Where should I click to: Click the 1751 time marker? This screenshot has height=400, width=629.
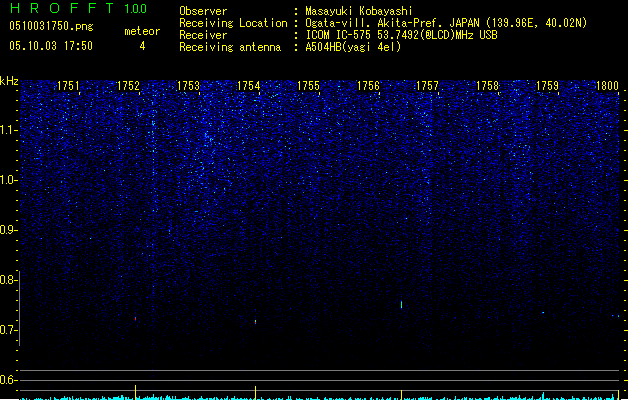tap(68, 86)
